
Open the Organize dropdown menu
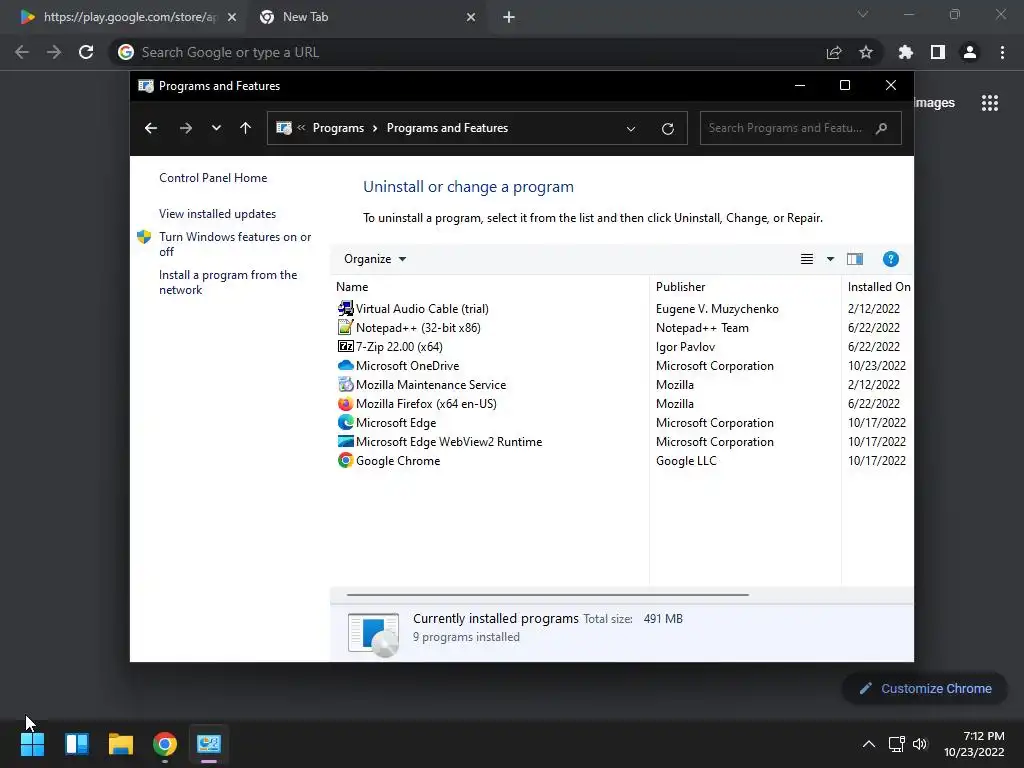click(375, 259)
